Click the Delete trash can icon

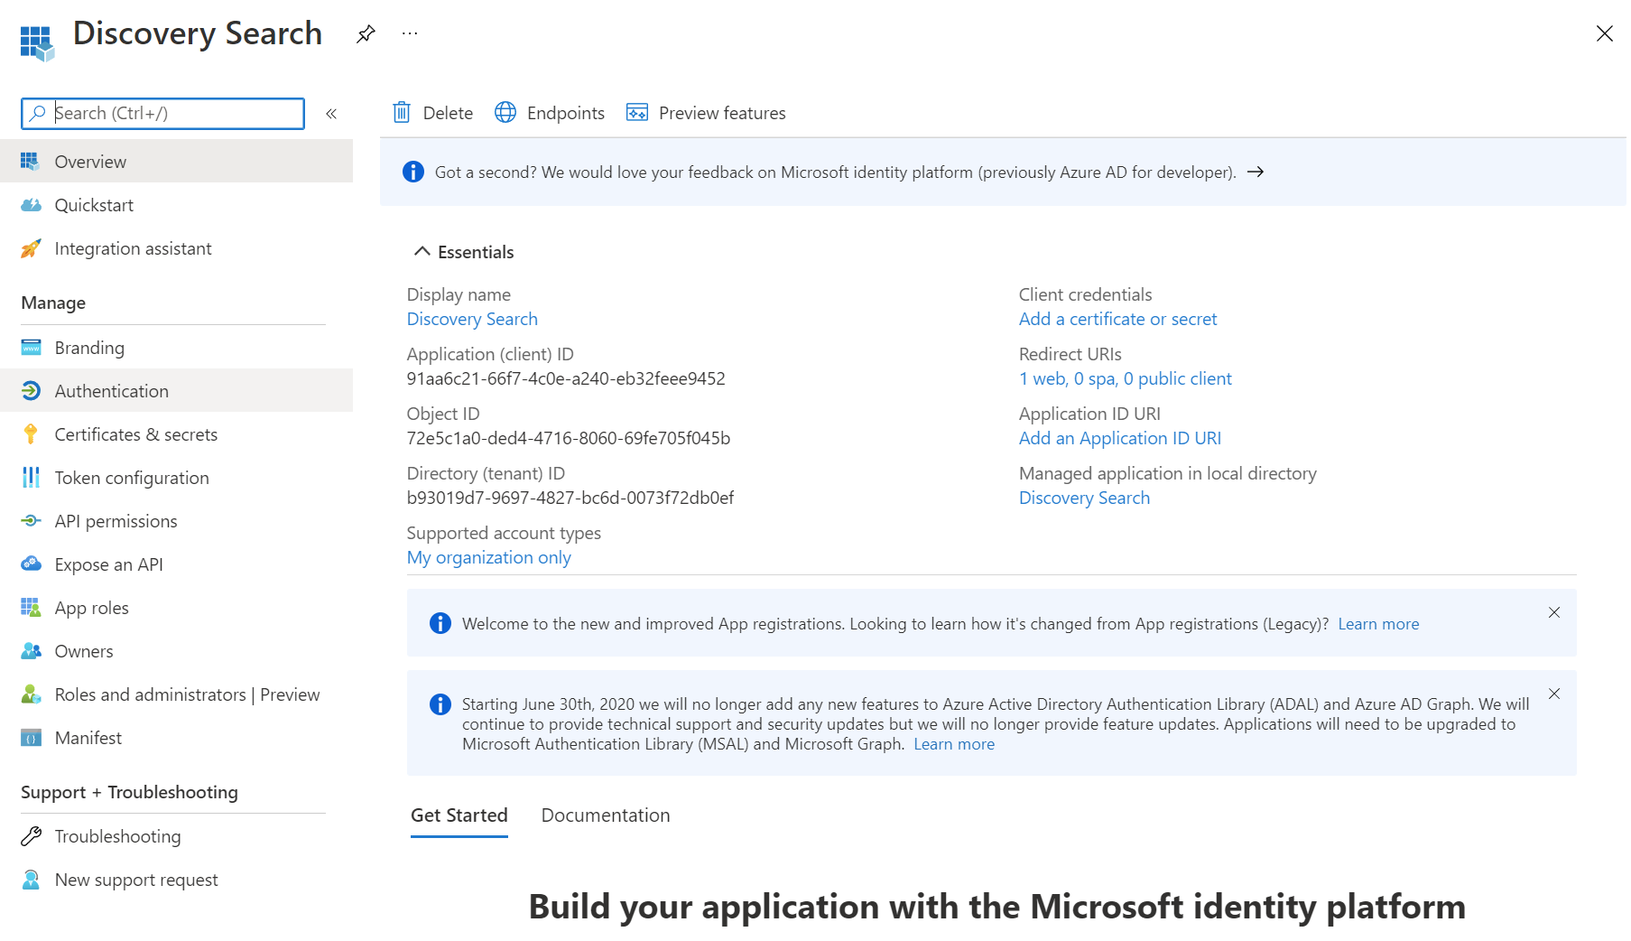point(402,113)
